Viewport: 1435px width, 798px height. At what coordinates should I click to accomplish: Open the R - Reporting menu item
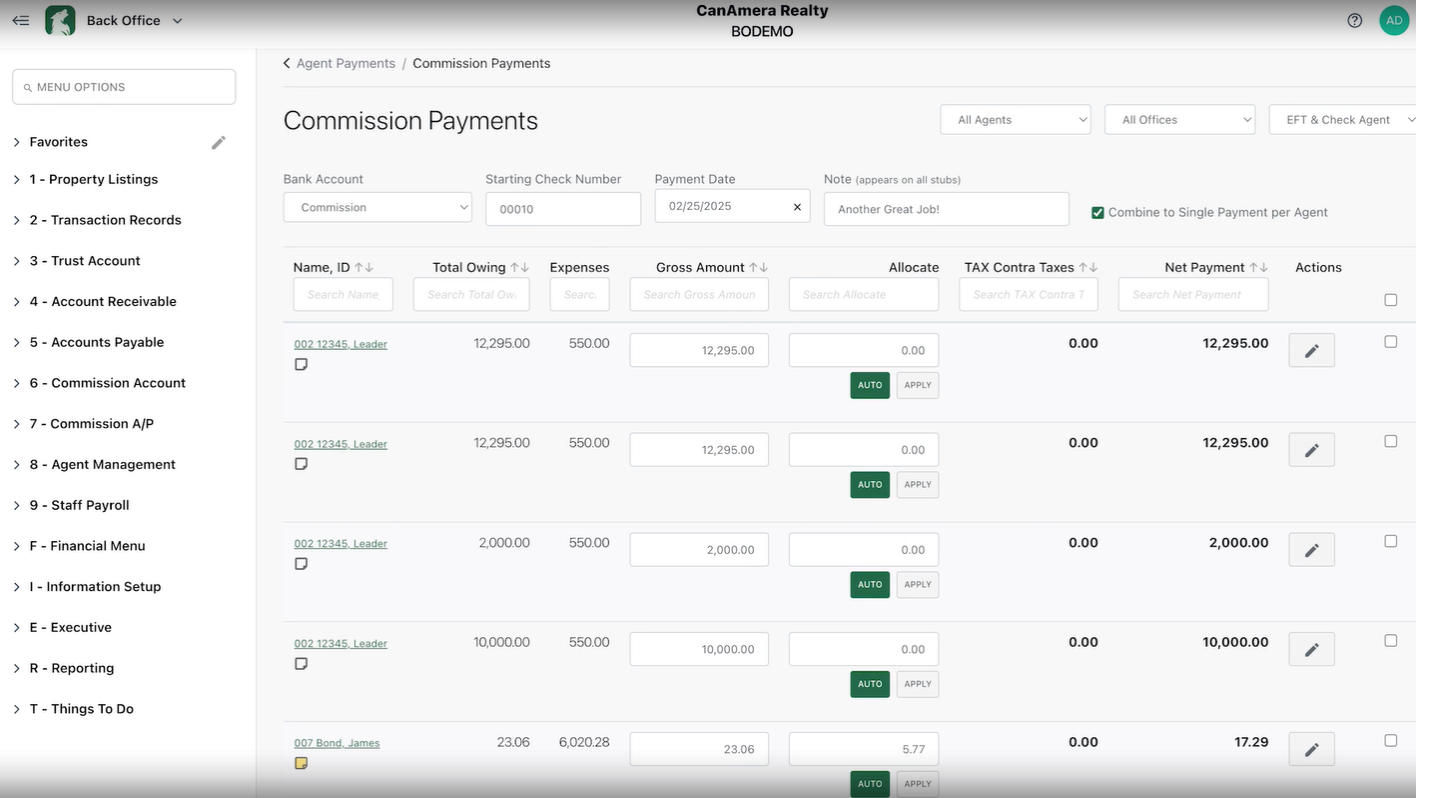pos(71,669)
